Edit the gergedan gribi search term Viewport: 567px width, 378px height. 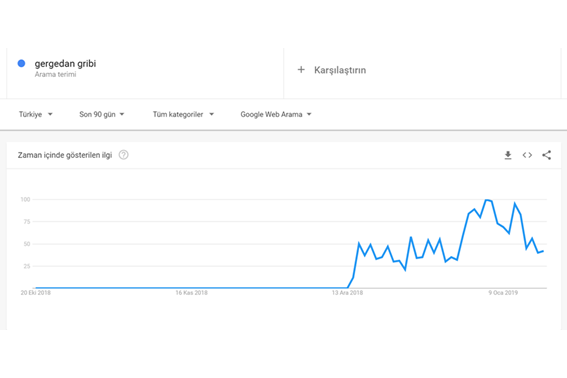[x=65, y=63]
